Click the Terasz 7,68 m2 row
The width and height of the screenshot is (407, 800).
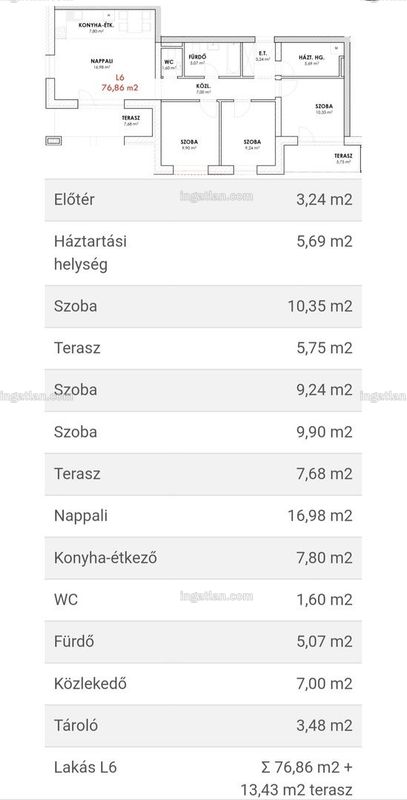pyautogui.click(x=203, y=474)
